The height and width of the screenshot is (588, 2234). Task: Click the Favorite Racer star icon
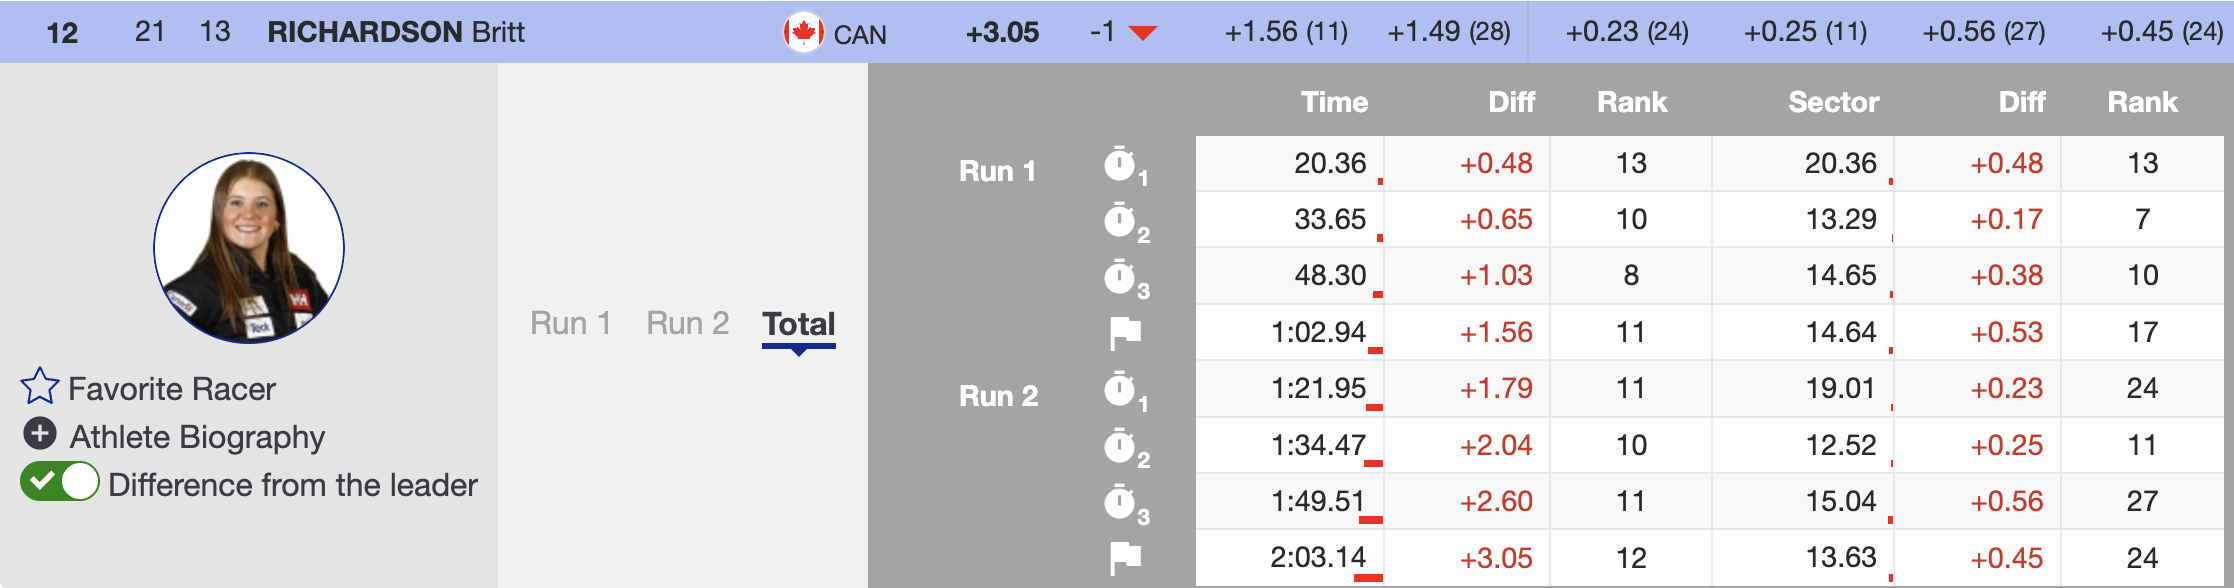pyautogui.click(x=40, y=386)
